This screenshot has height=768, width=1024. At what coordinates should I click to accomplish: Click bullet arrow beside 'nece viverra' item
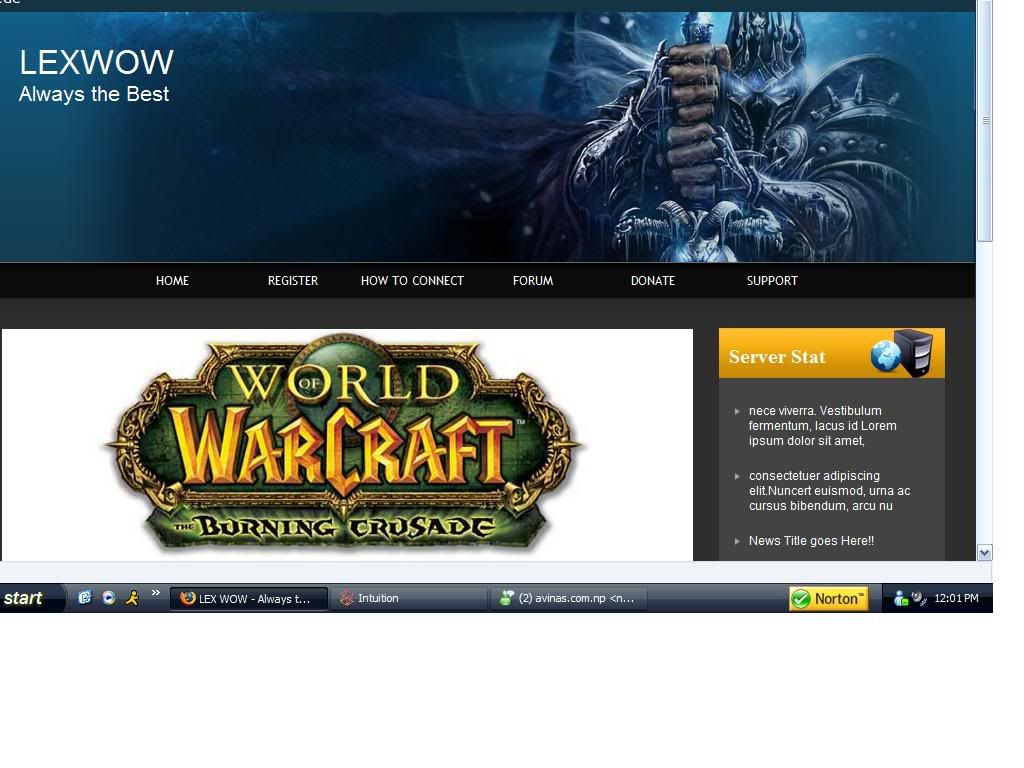(x=737, y=411)
